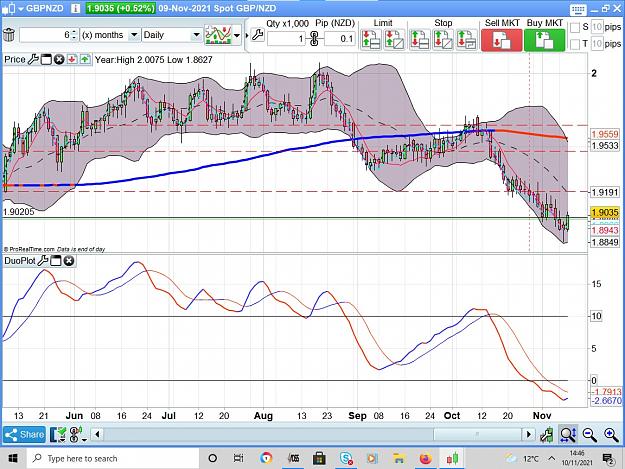Open Task View on the taskbar
Image resolution: width=625 pixels, height=469 pixels.
pyautogui.click(x=238, y=458)
